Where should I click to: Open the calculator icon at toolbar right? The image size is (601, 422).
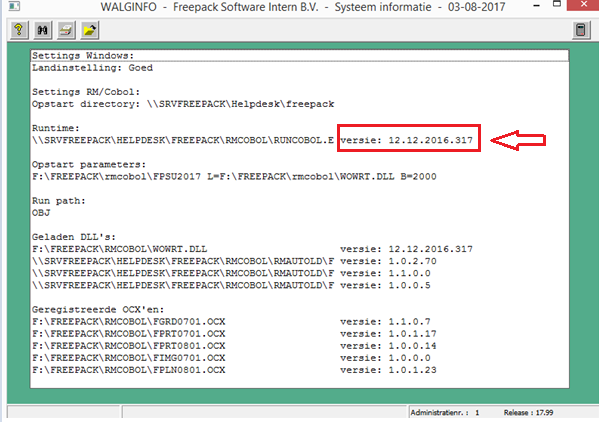point(581,30)
